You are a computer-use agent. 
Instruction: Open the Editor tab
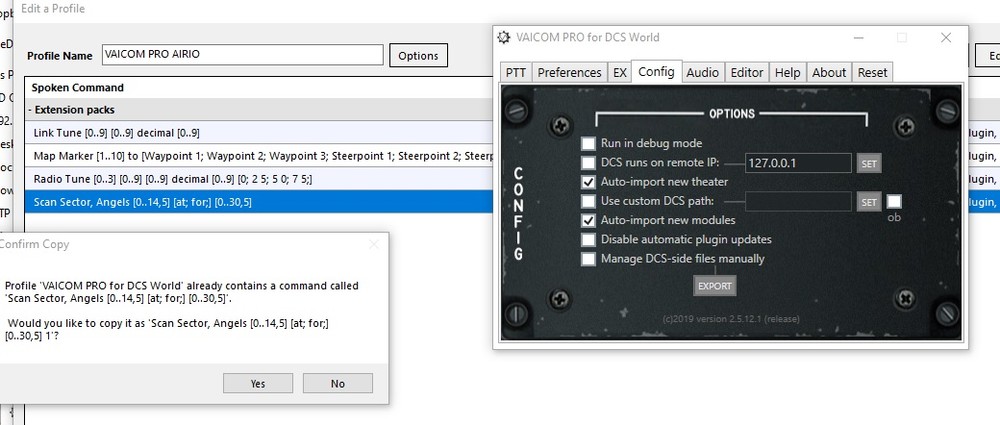pyautogui.click(x=747, y=73)
